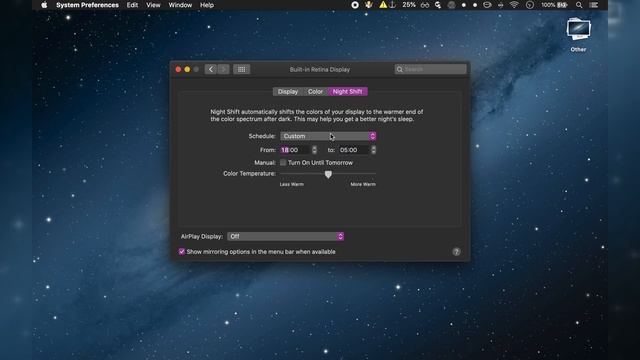Open Notification Center list icon
The image size is (640, 360).
[x=594, y=5]
